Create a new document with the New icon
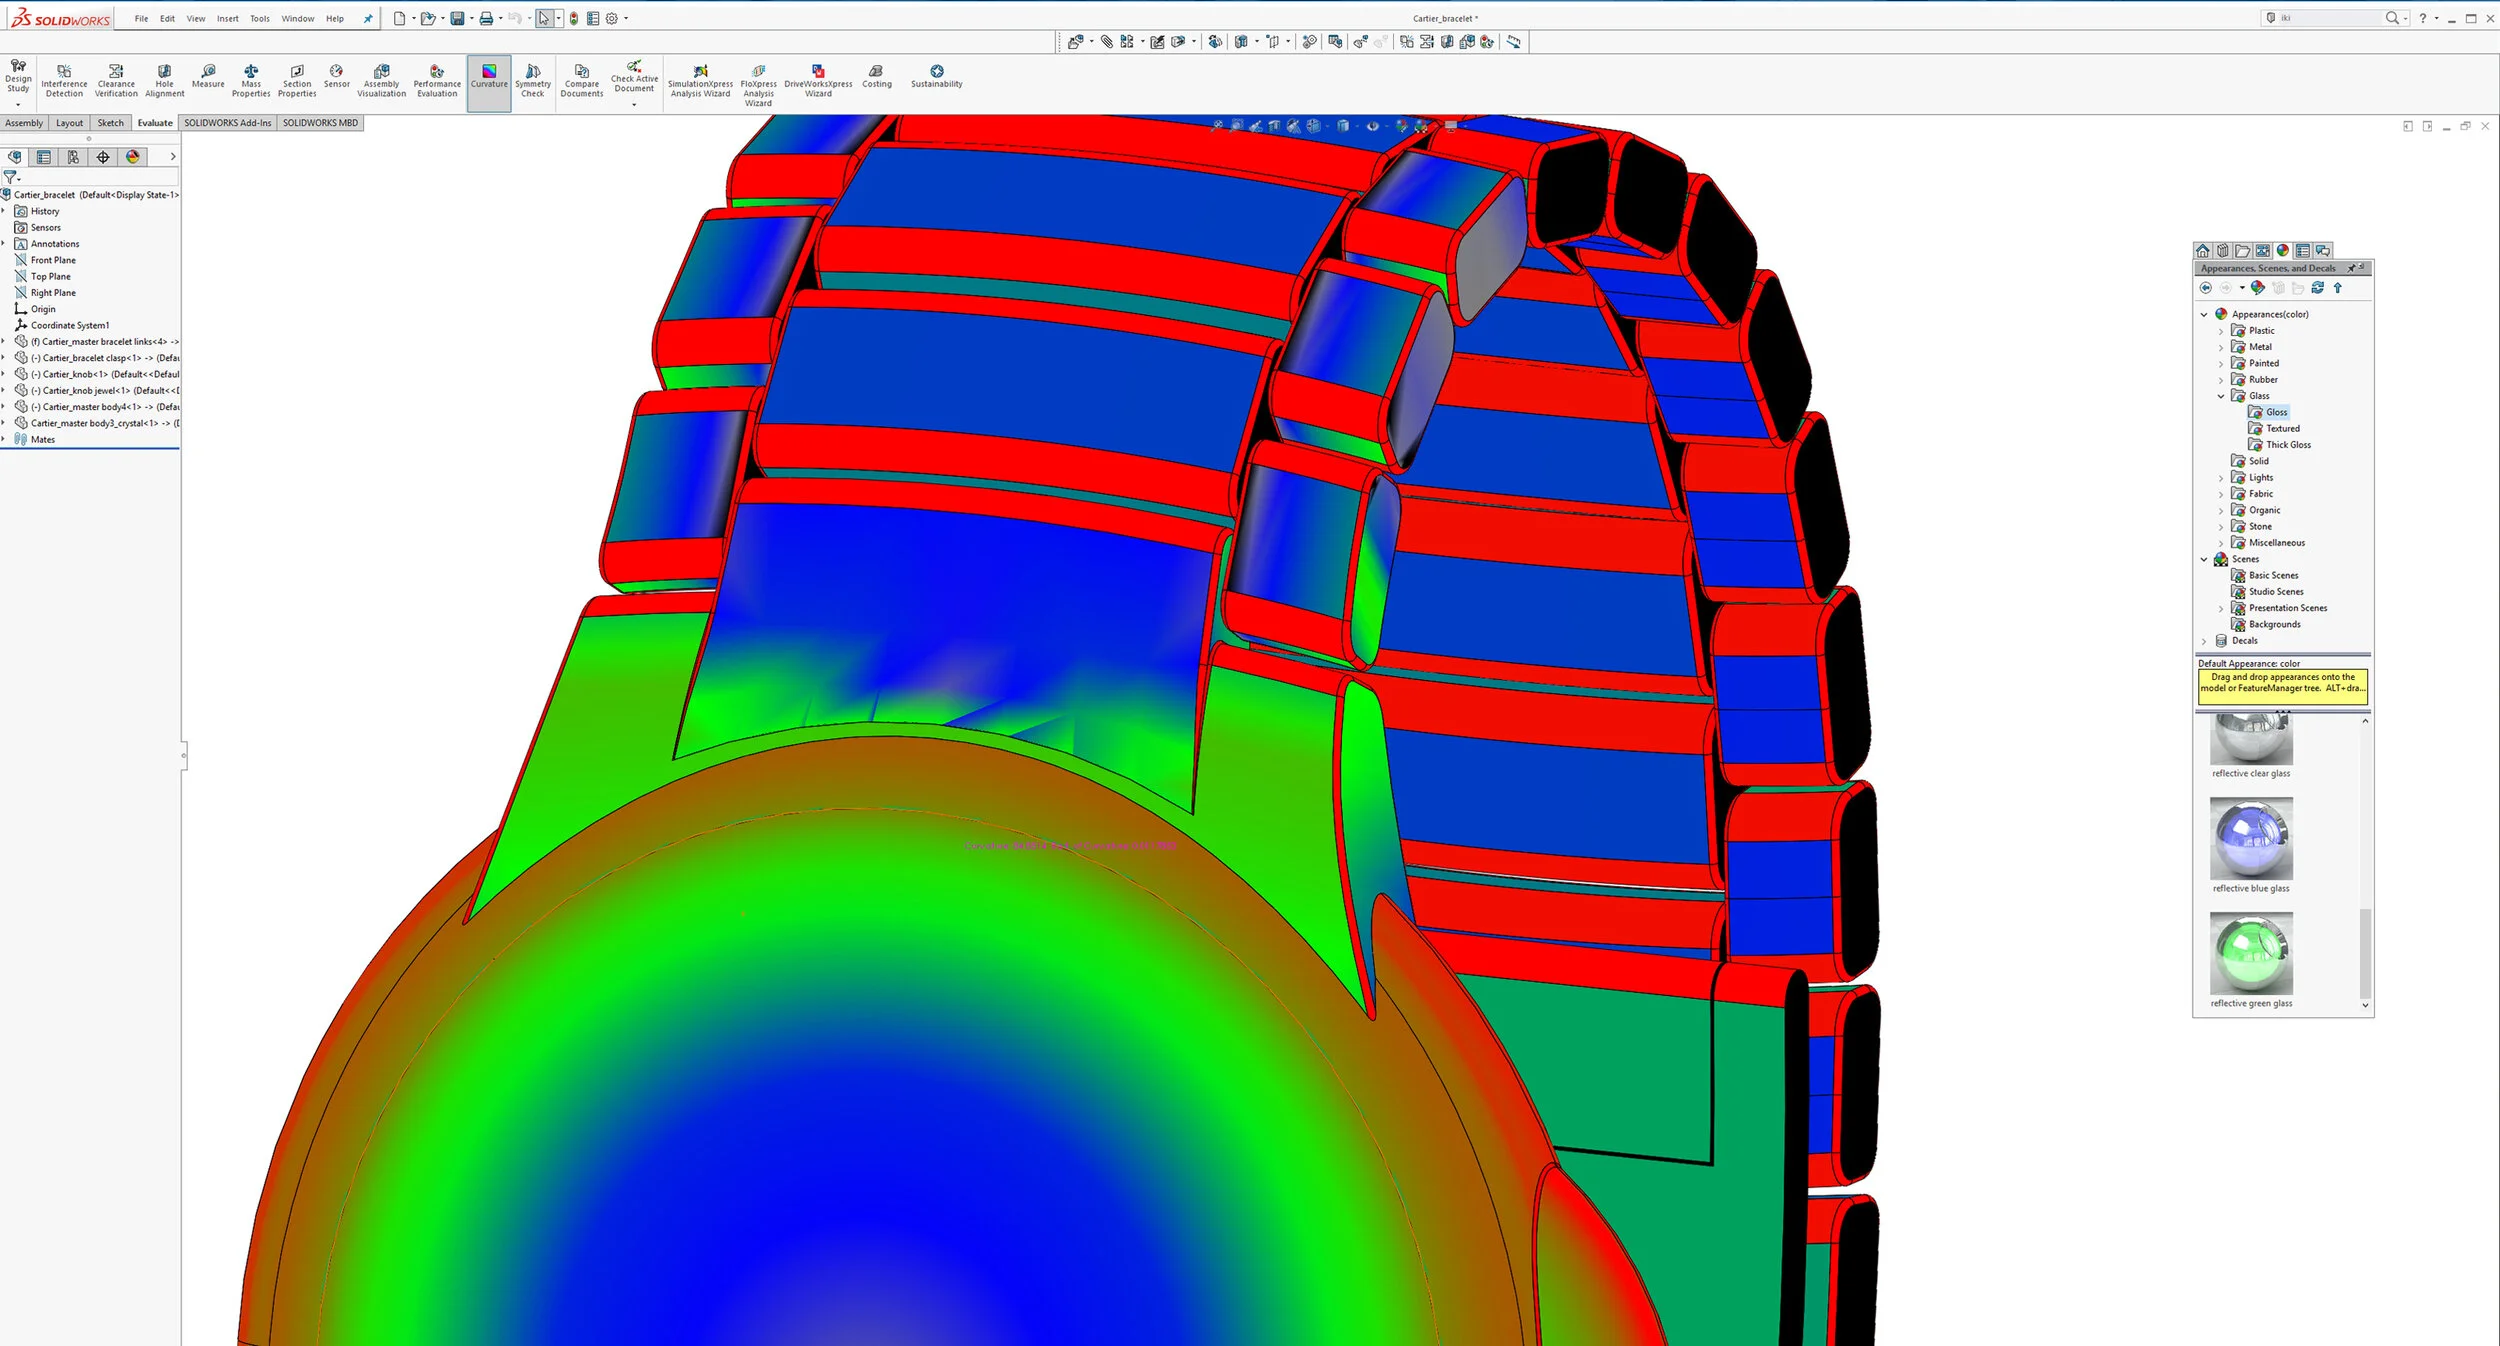The width and height of the screenshot is (2500, 1346). coord(399,18)
